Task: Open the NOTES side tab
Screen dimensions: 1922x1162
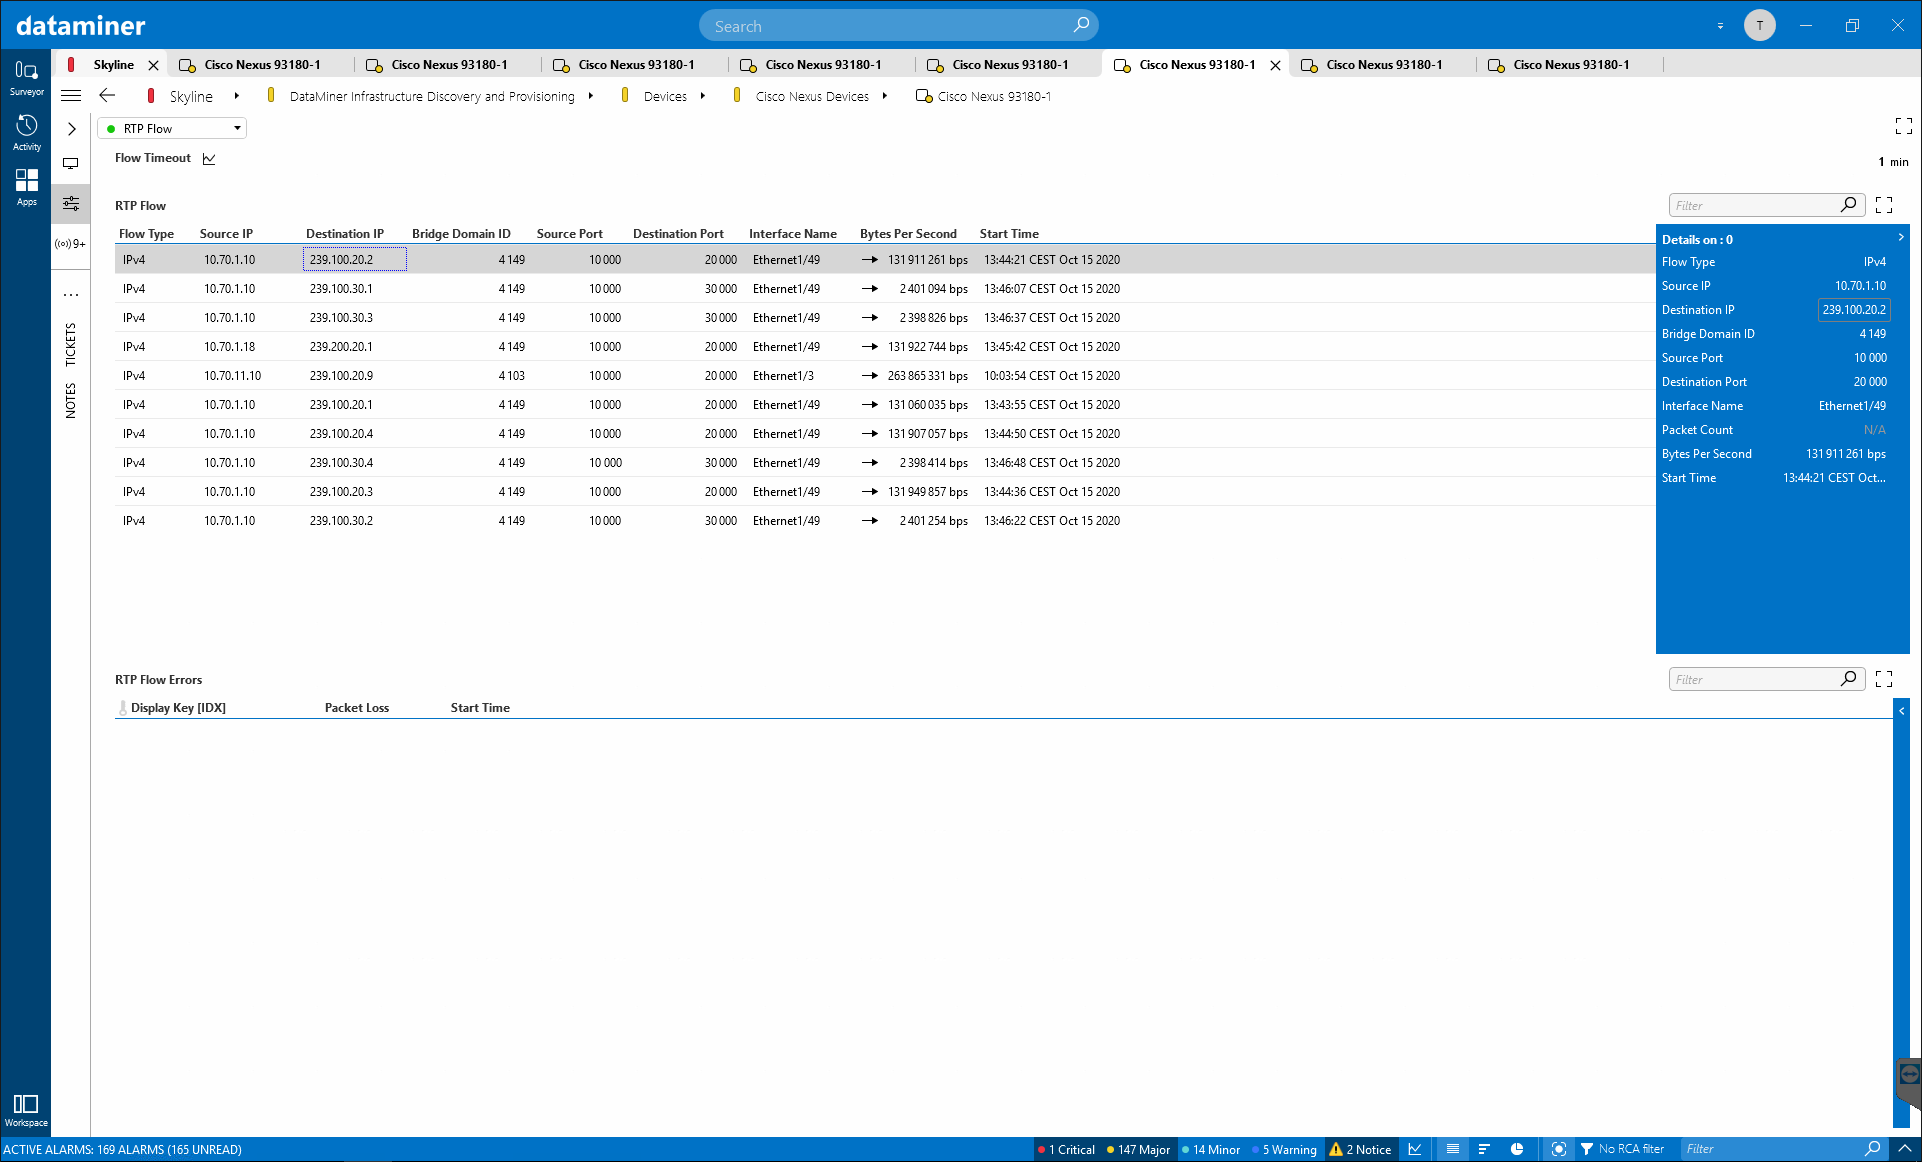Action: 70,401
